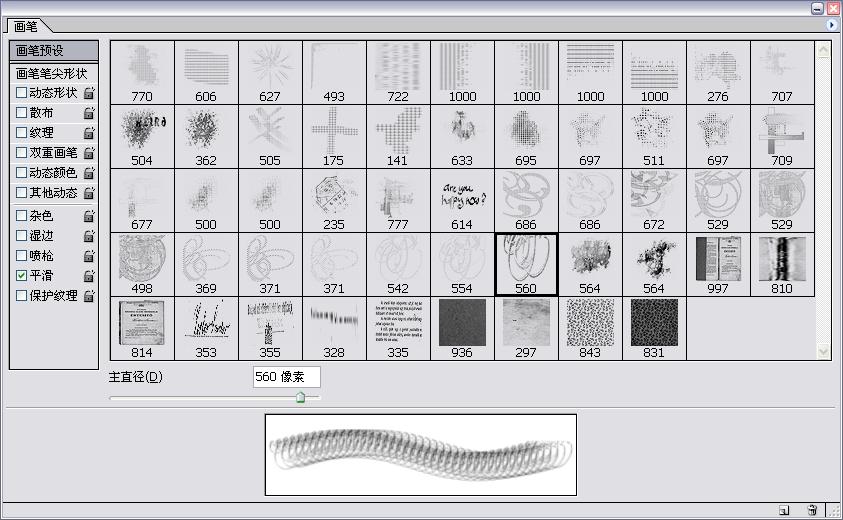This screenshot has height=520, width=843.
Task: Select the 672 swirl brush preset
Action: (654, 201)
